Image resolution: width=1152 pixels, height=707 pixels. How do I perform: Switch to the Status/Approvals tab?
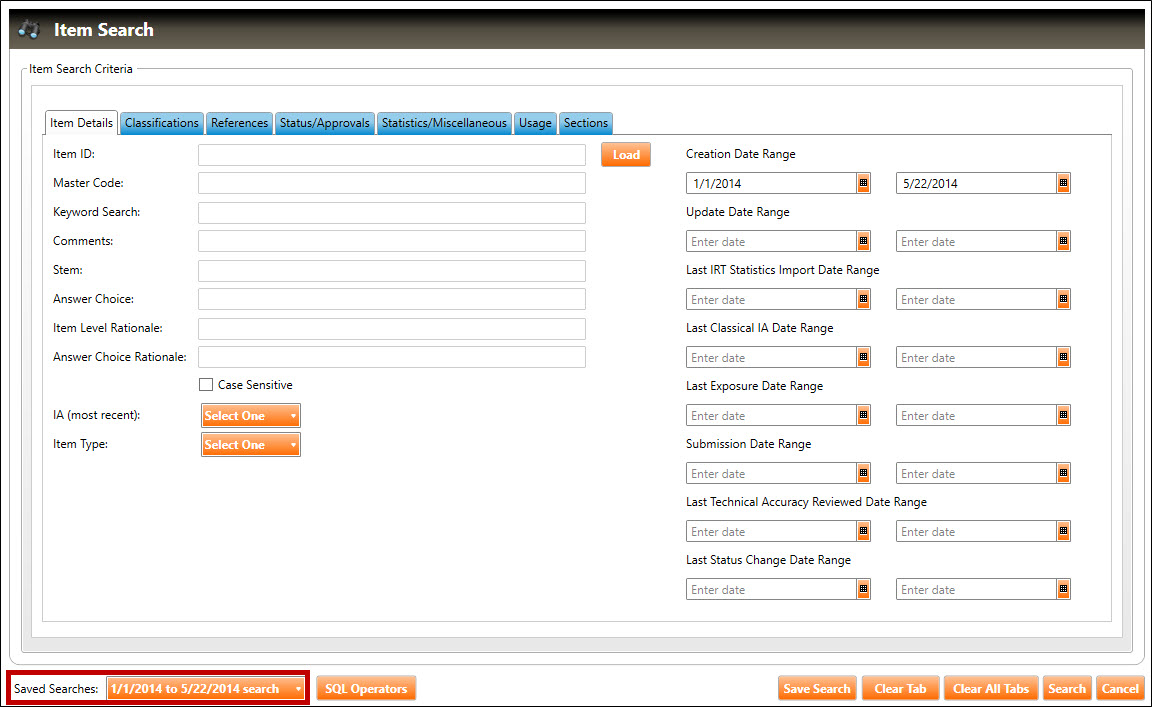[325, 123]
